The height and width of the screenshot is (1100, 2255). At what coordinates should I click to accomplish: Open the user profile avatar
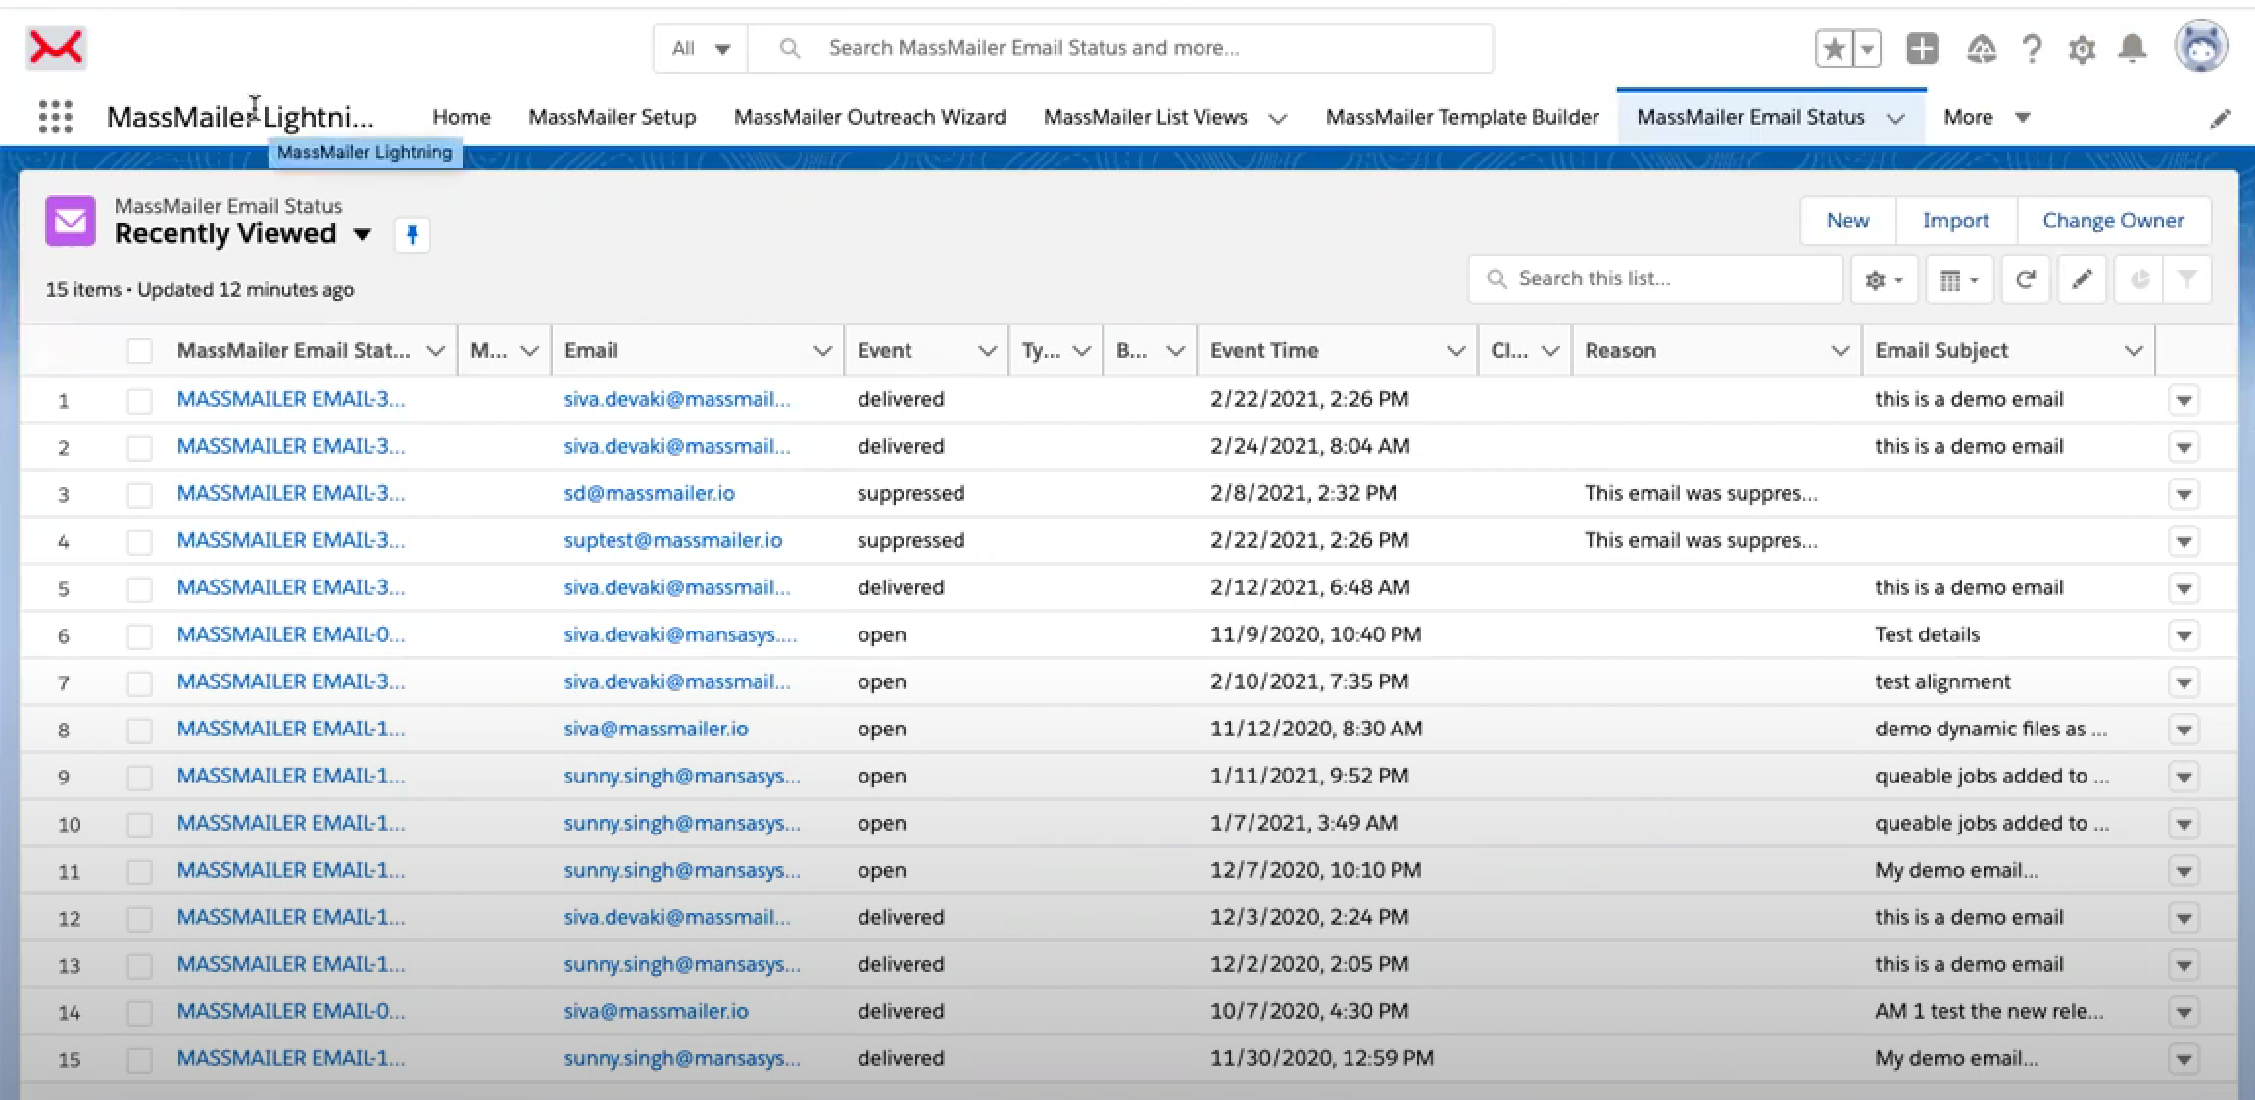pyautogui.click(x=2201, y=46)
